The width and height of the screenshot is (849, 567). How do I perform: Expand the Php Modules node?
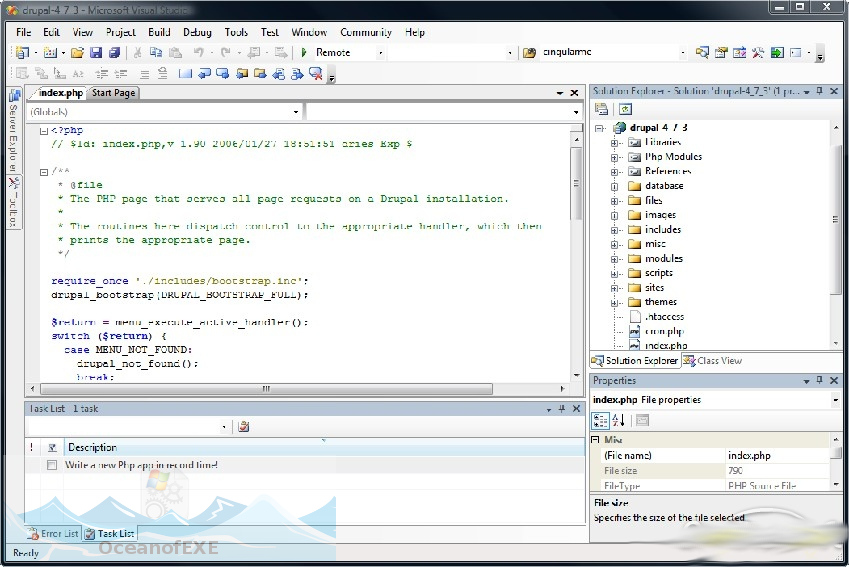click(x=614, y=158)
